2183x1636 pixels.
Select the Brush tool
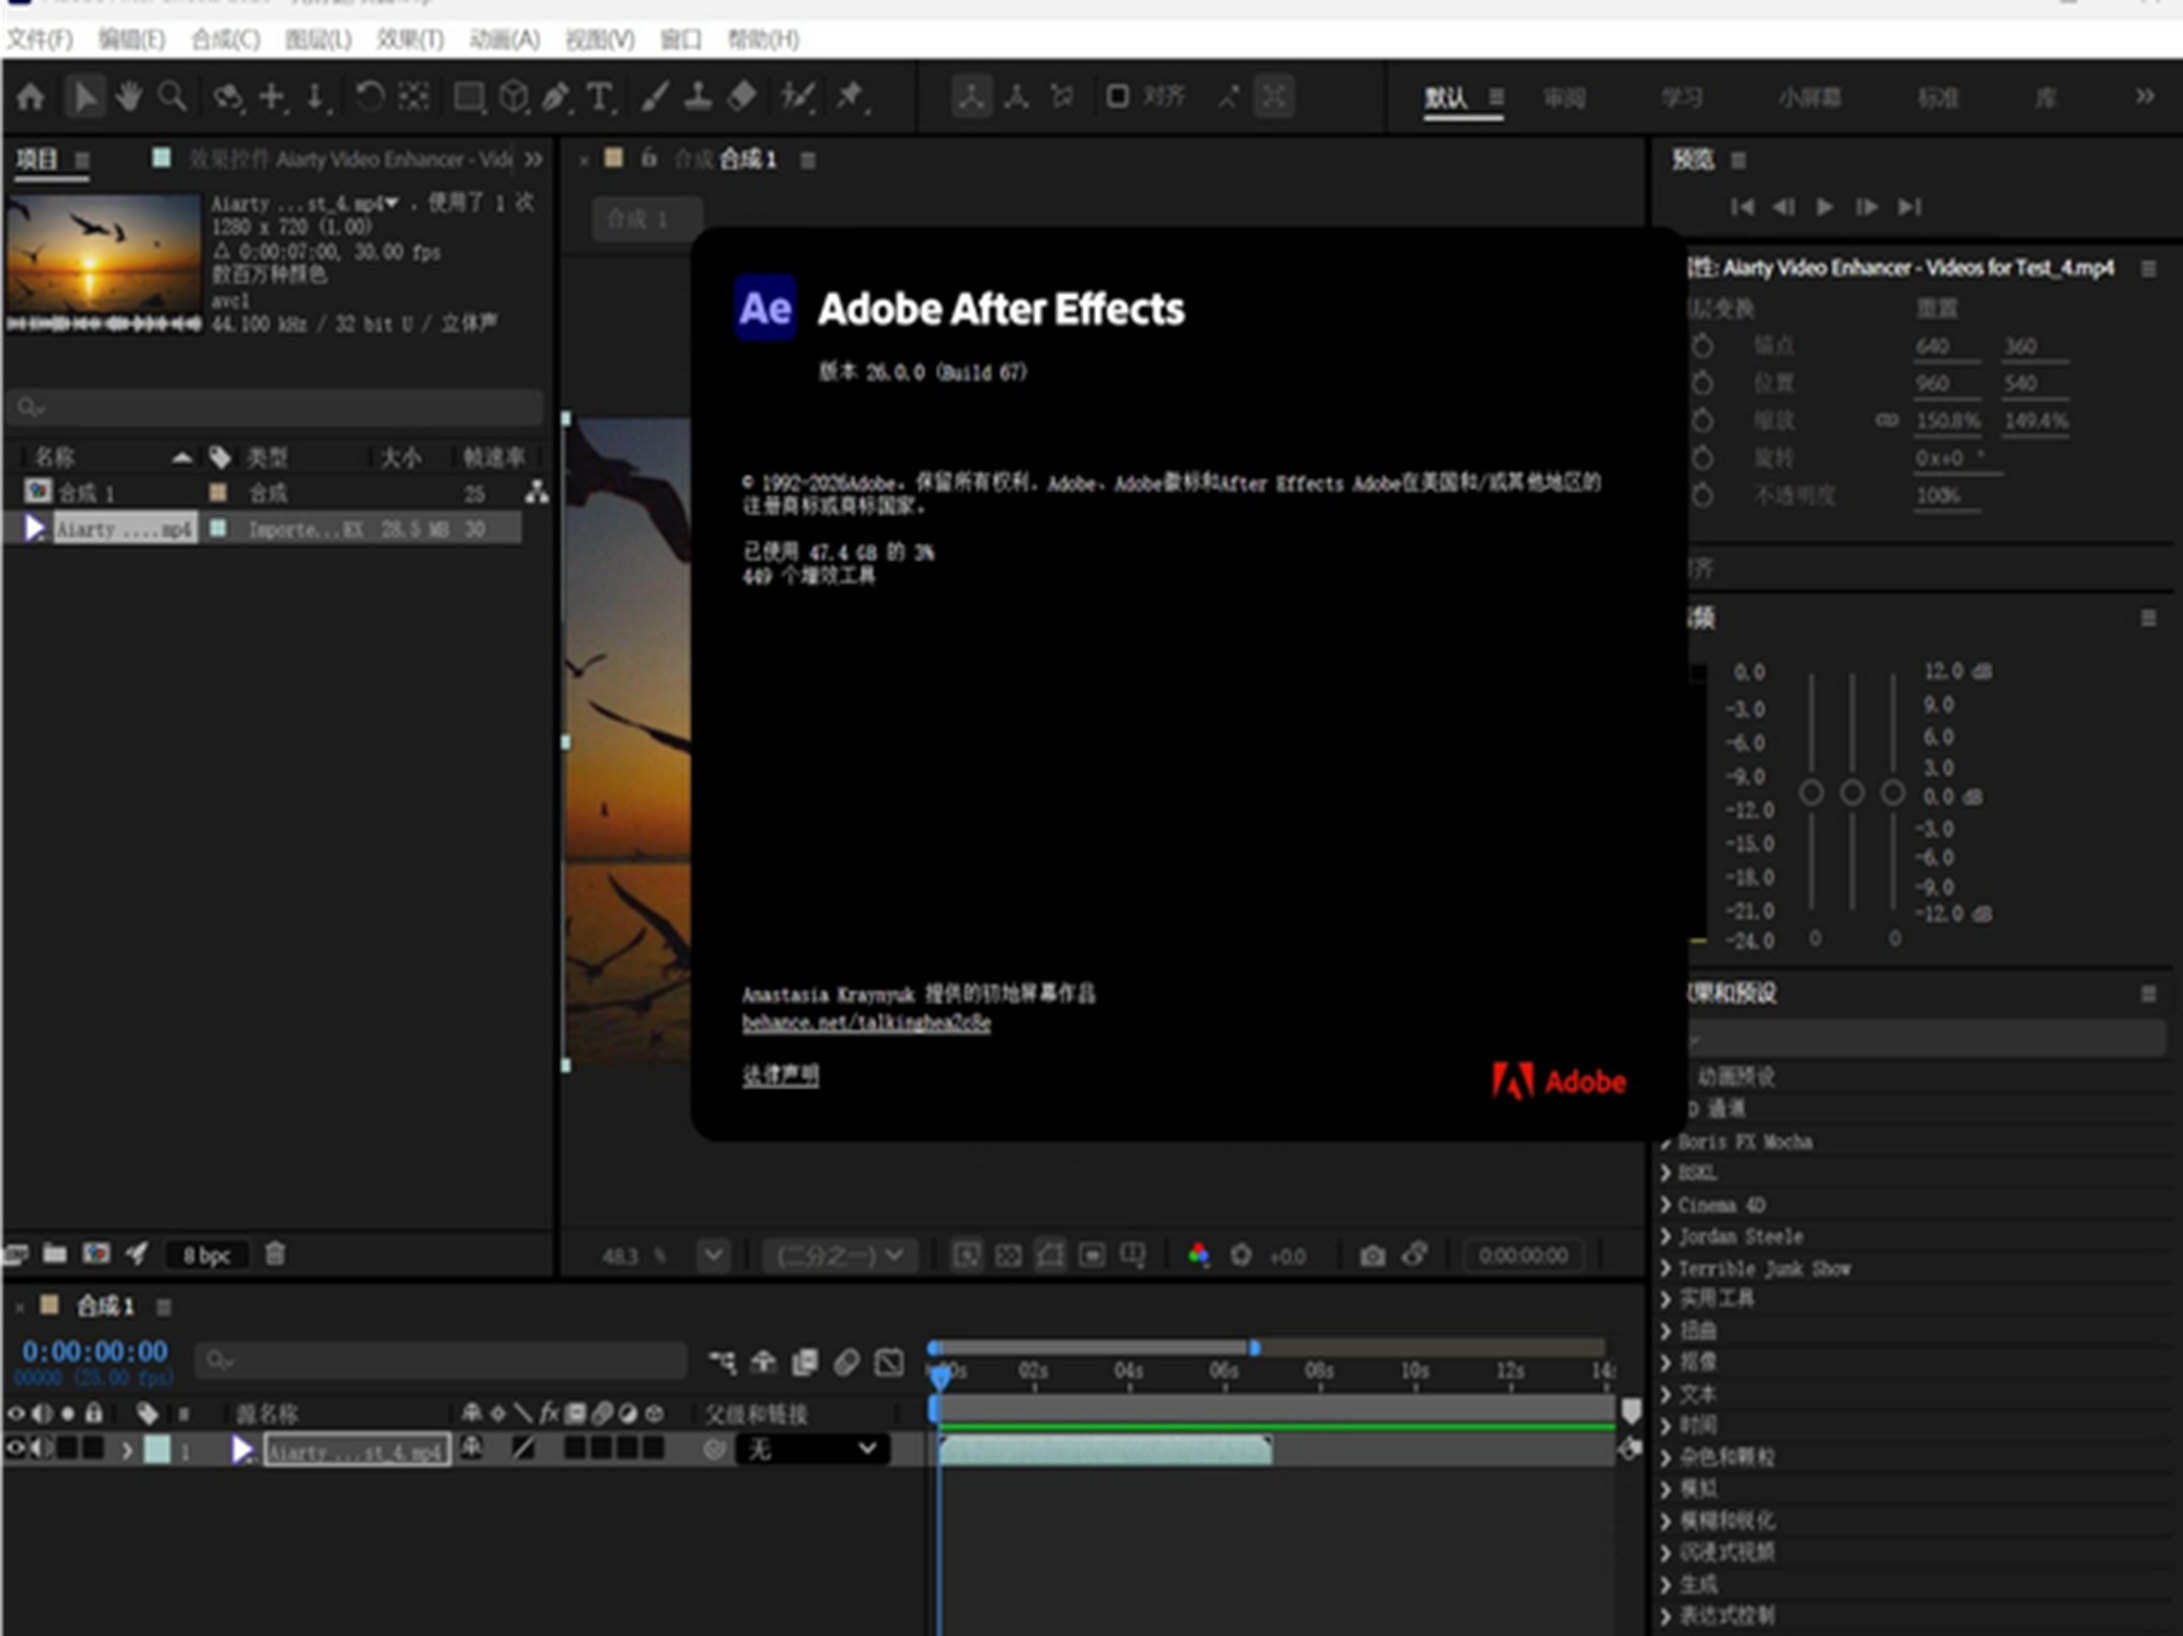point(655,97)
